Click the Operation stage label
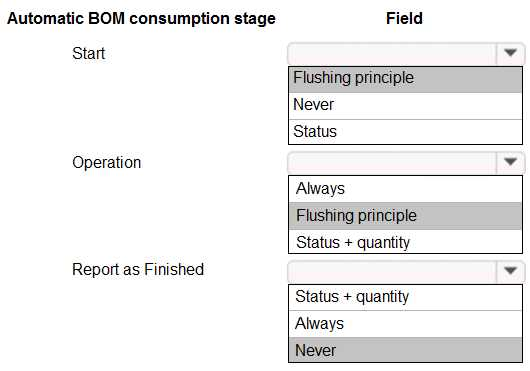This screenshot has height=371, width=530. 106,163
